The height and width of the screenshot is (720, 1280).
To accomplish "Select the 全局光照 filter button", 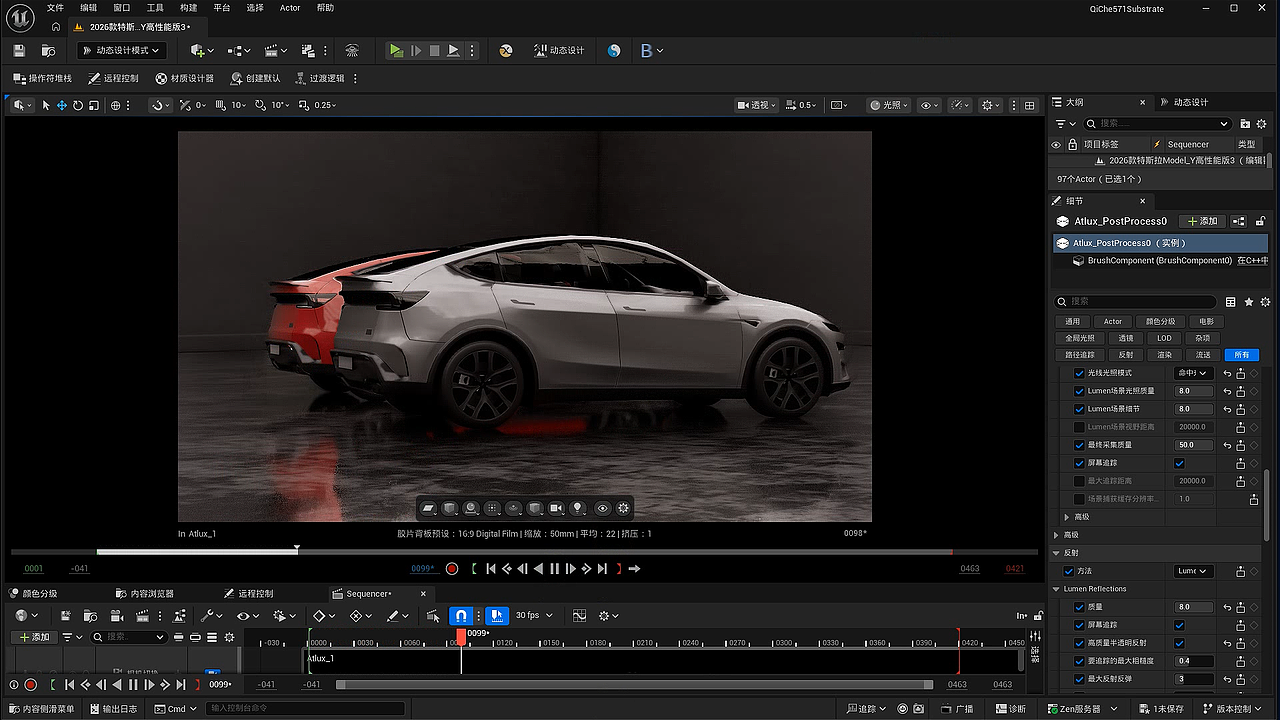I will tap(1080, 338).
